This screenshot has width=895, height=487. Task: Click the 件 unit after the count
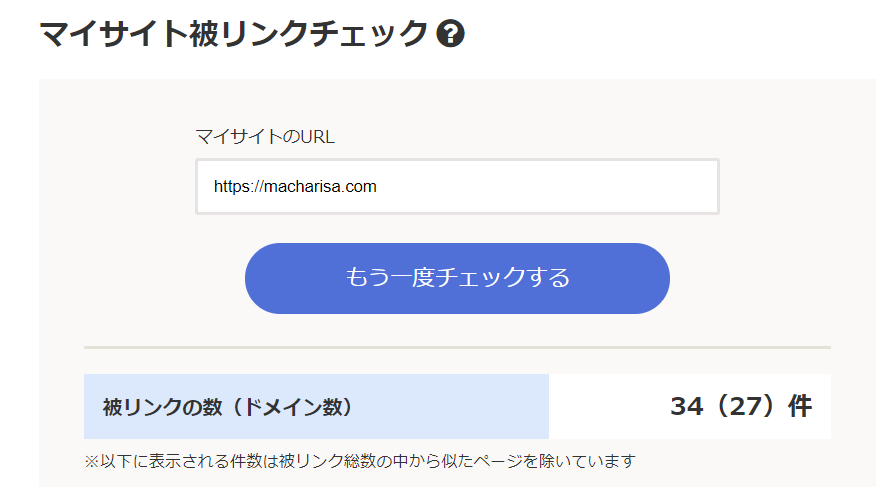pos(800,407)
